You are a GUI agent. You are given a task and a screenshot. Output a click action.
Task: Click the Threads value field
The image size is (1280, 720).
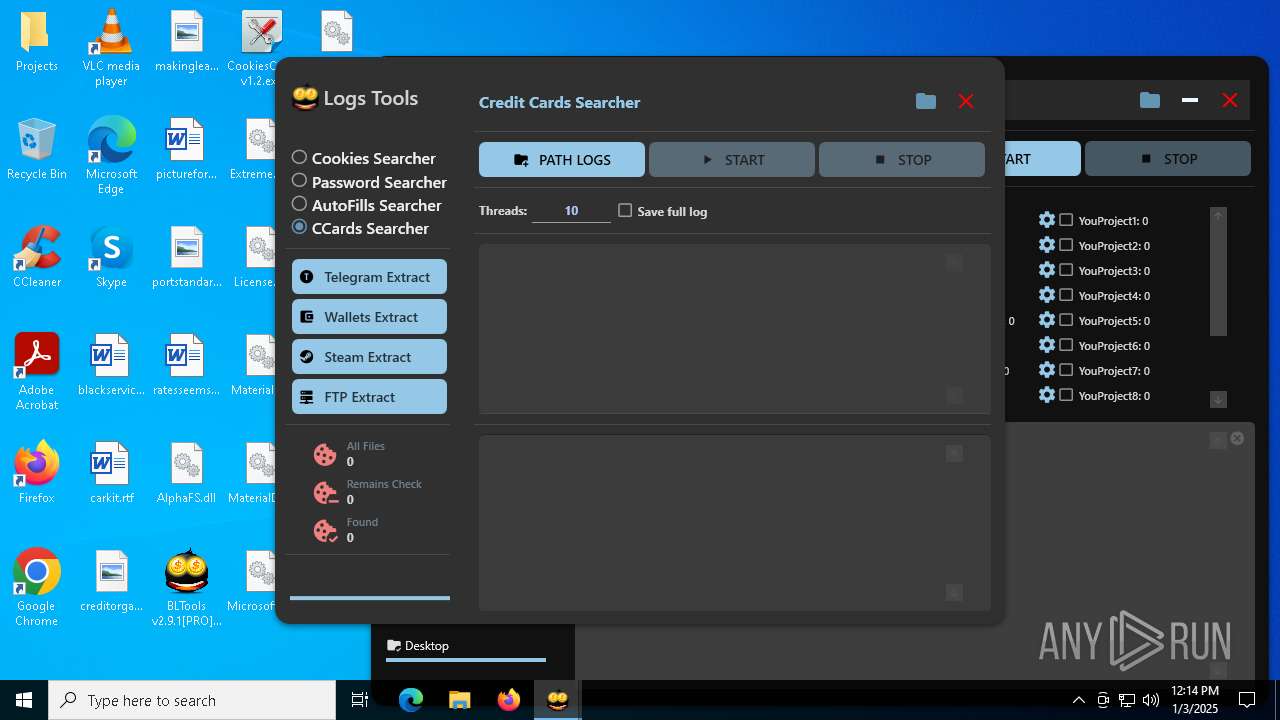point(571,211)
